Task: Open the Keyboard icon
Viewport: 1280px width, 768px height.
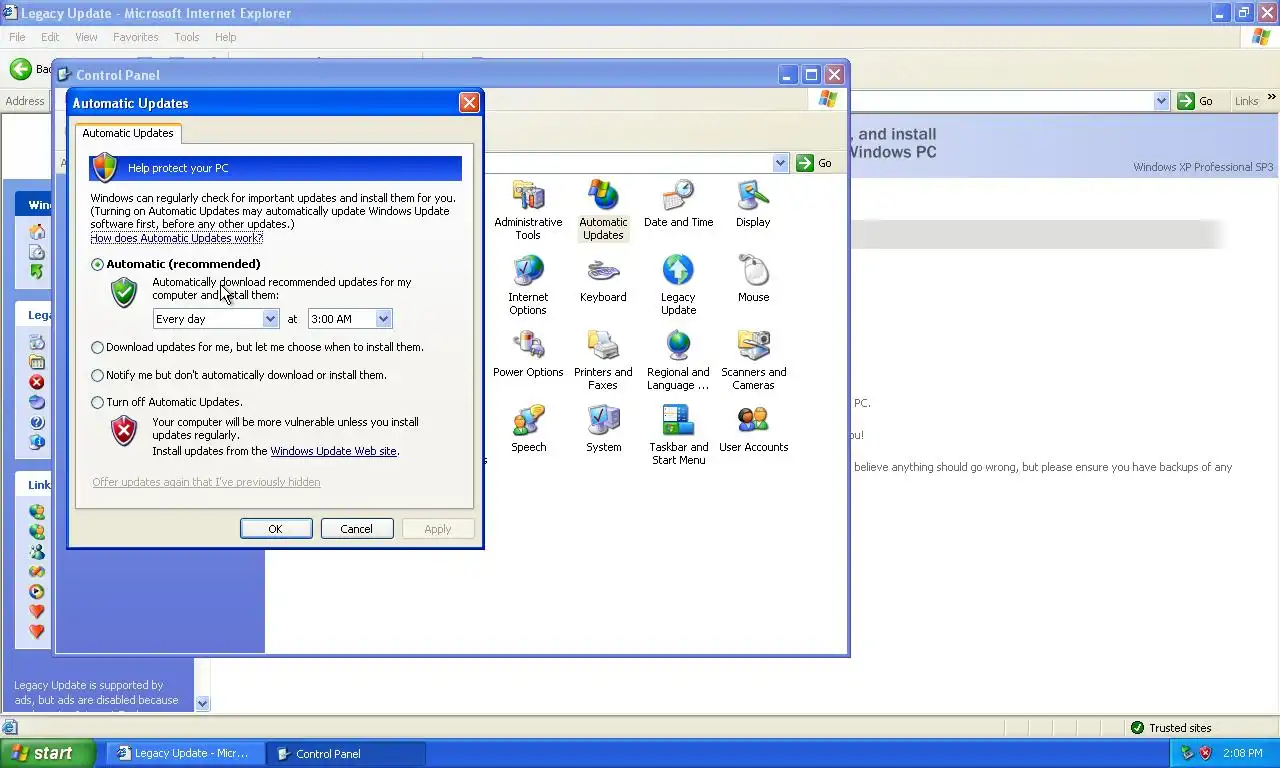Action: pyautogui.click(x=603, y=279)
